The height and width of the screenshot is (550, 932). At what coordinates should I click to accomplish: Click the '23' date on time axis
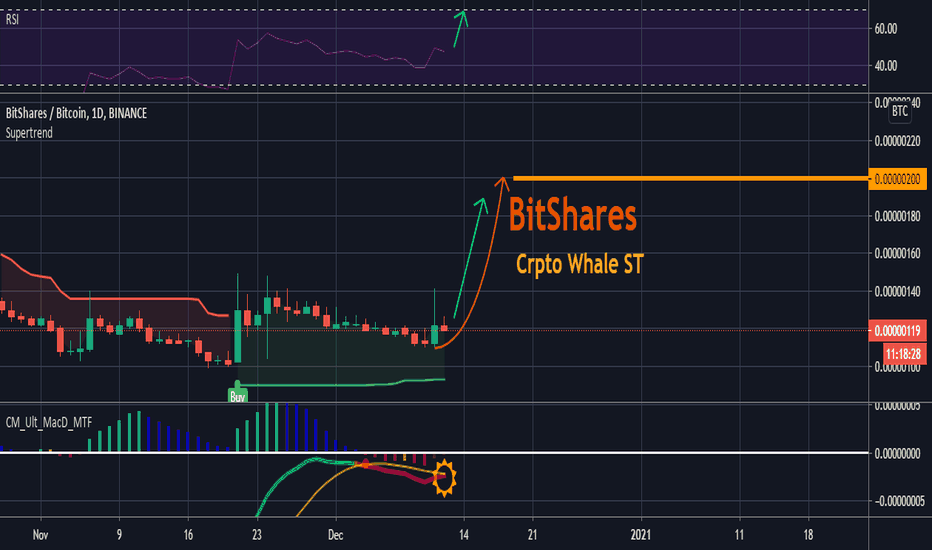pyautogui.click(x=256, y=535)
